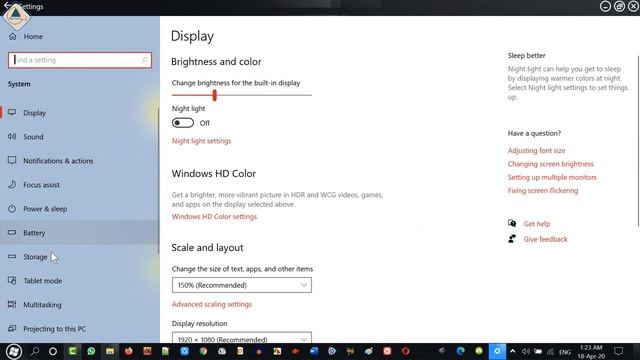Click the Battery icon in sidebar
Viewport: 640px width, 360px height.
pos(12,232)
